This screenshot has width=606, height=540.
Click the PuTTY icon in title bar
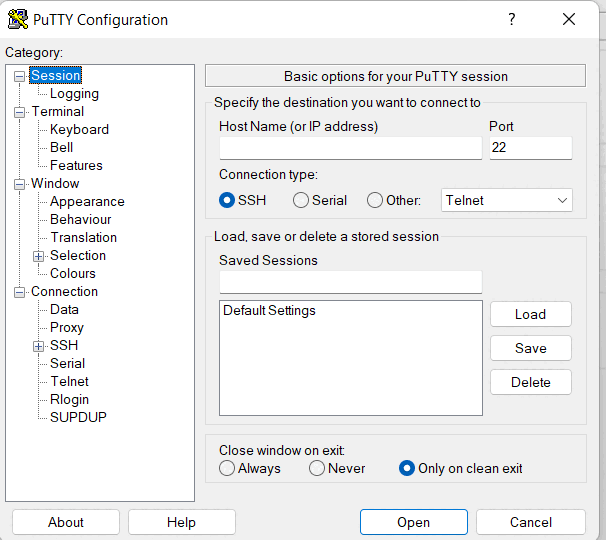coord(18,19)
